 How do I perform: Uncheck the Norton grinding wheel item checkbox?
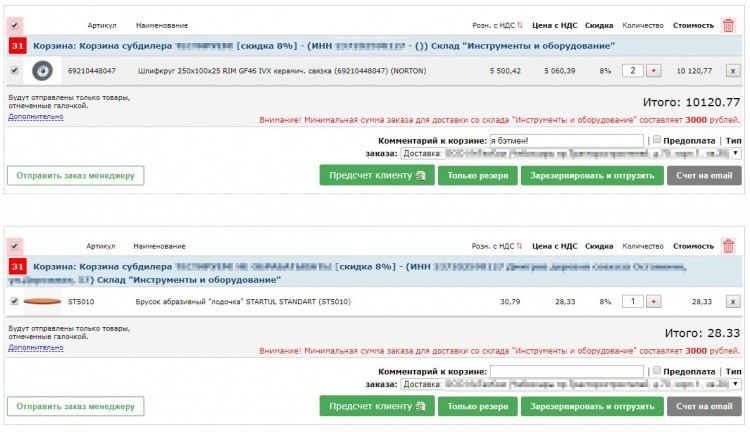(x=14, y=70)
